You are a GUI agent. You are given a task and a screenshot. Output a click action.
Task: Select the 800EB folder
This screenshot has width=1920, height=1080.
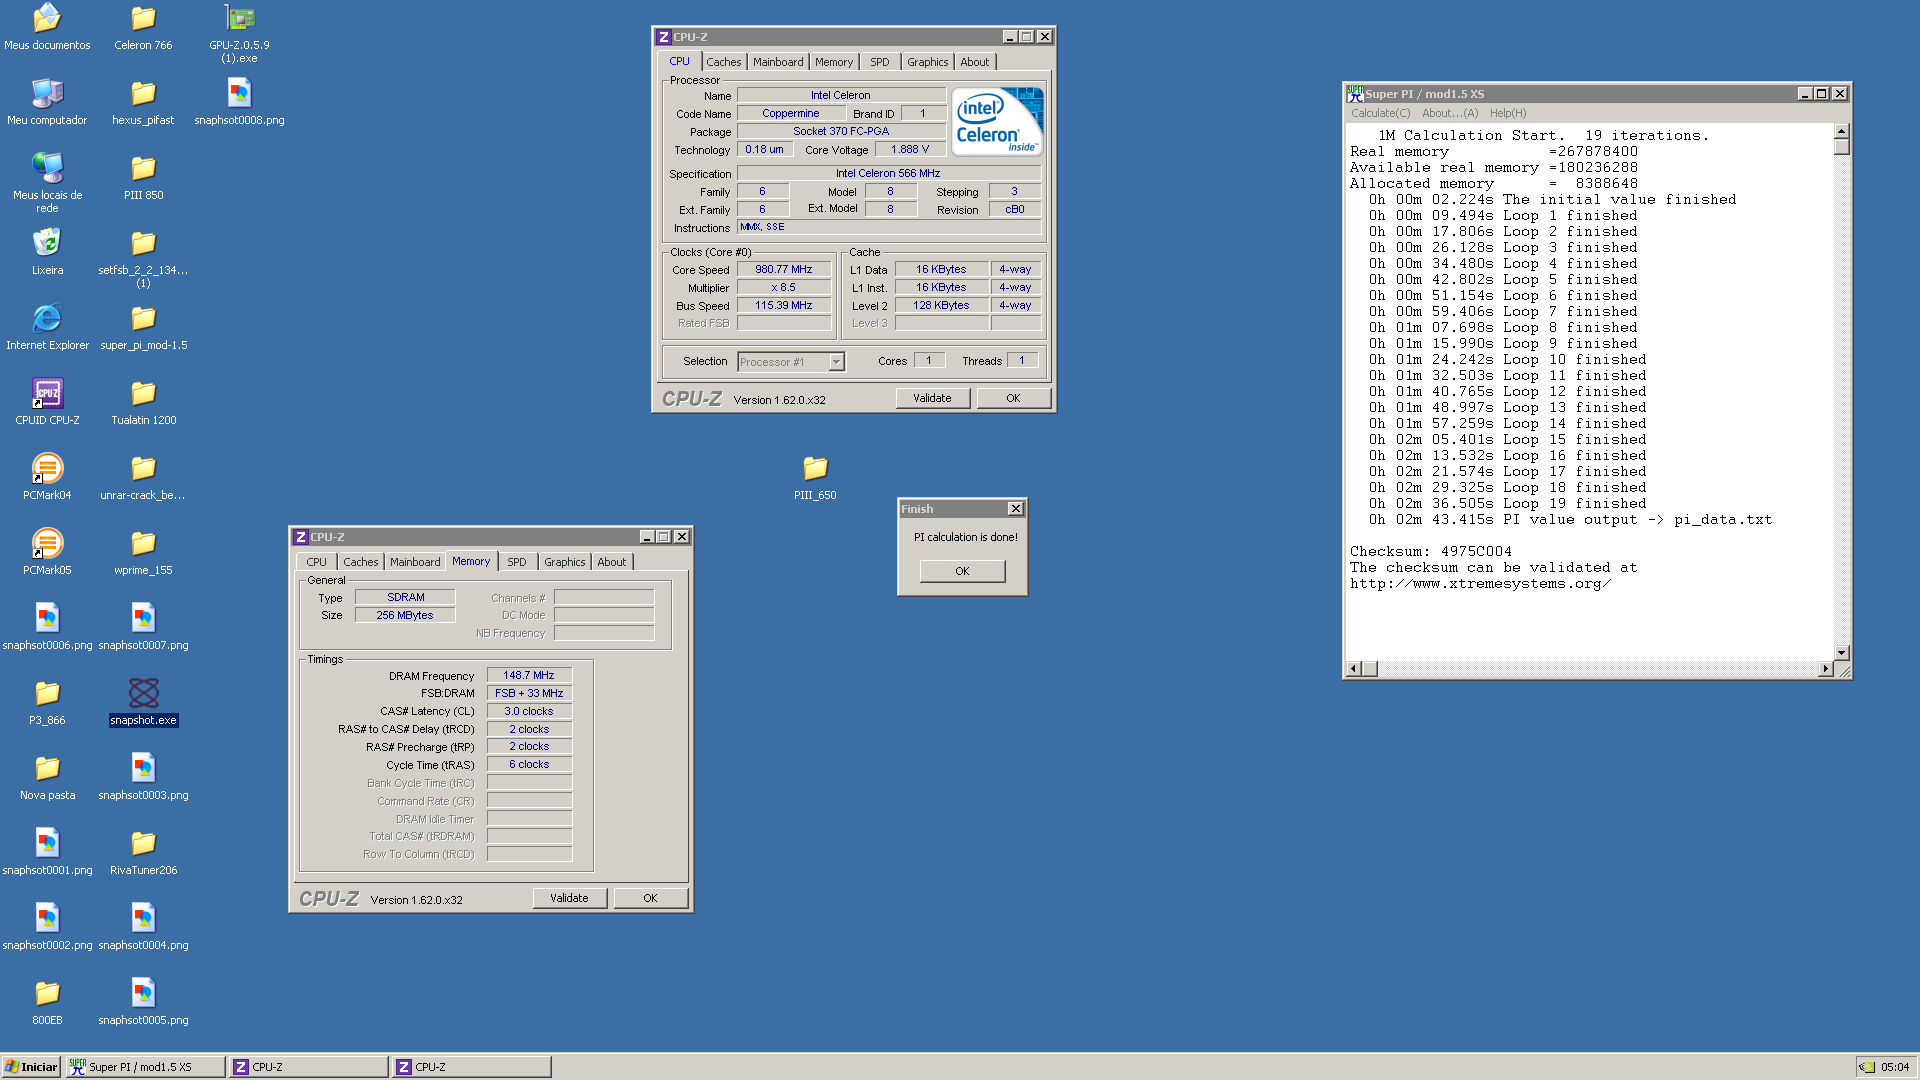click(x=47, y=1002)
